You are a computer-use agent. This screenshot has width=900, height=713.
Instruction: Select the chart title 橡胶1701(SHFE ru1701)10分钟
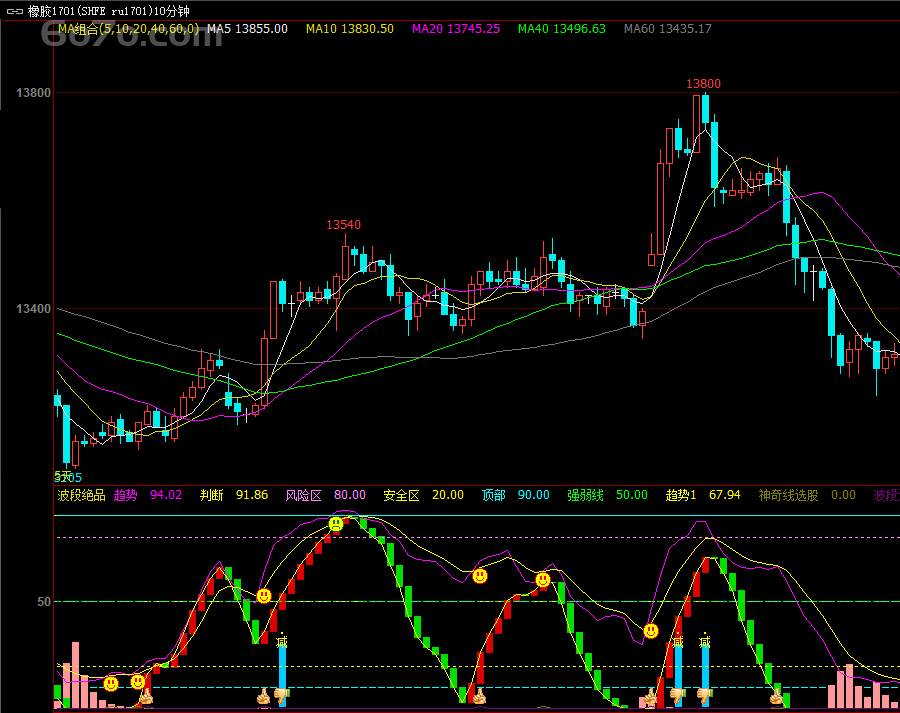tap(109, 11)
